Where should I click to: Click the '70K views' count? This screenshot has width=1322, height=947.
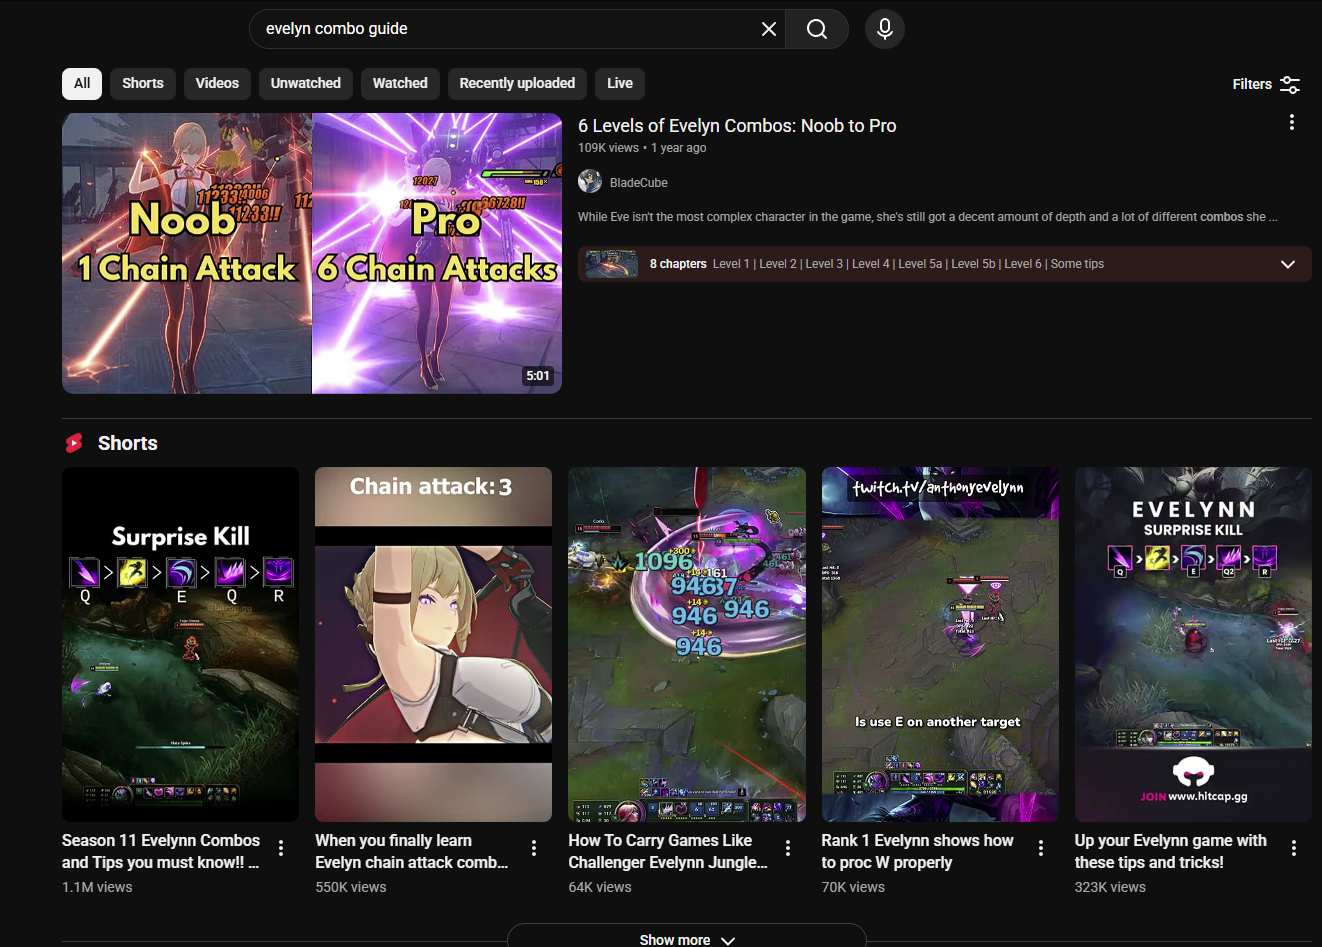(x=853, y=887)
